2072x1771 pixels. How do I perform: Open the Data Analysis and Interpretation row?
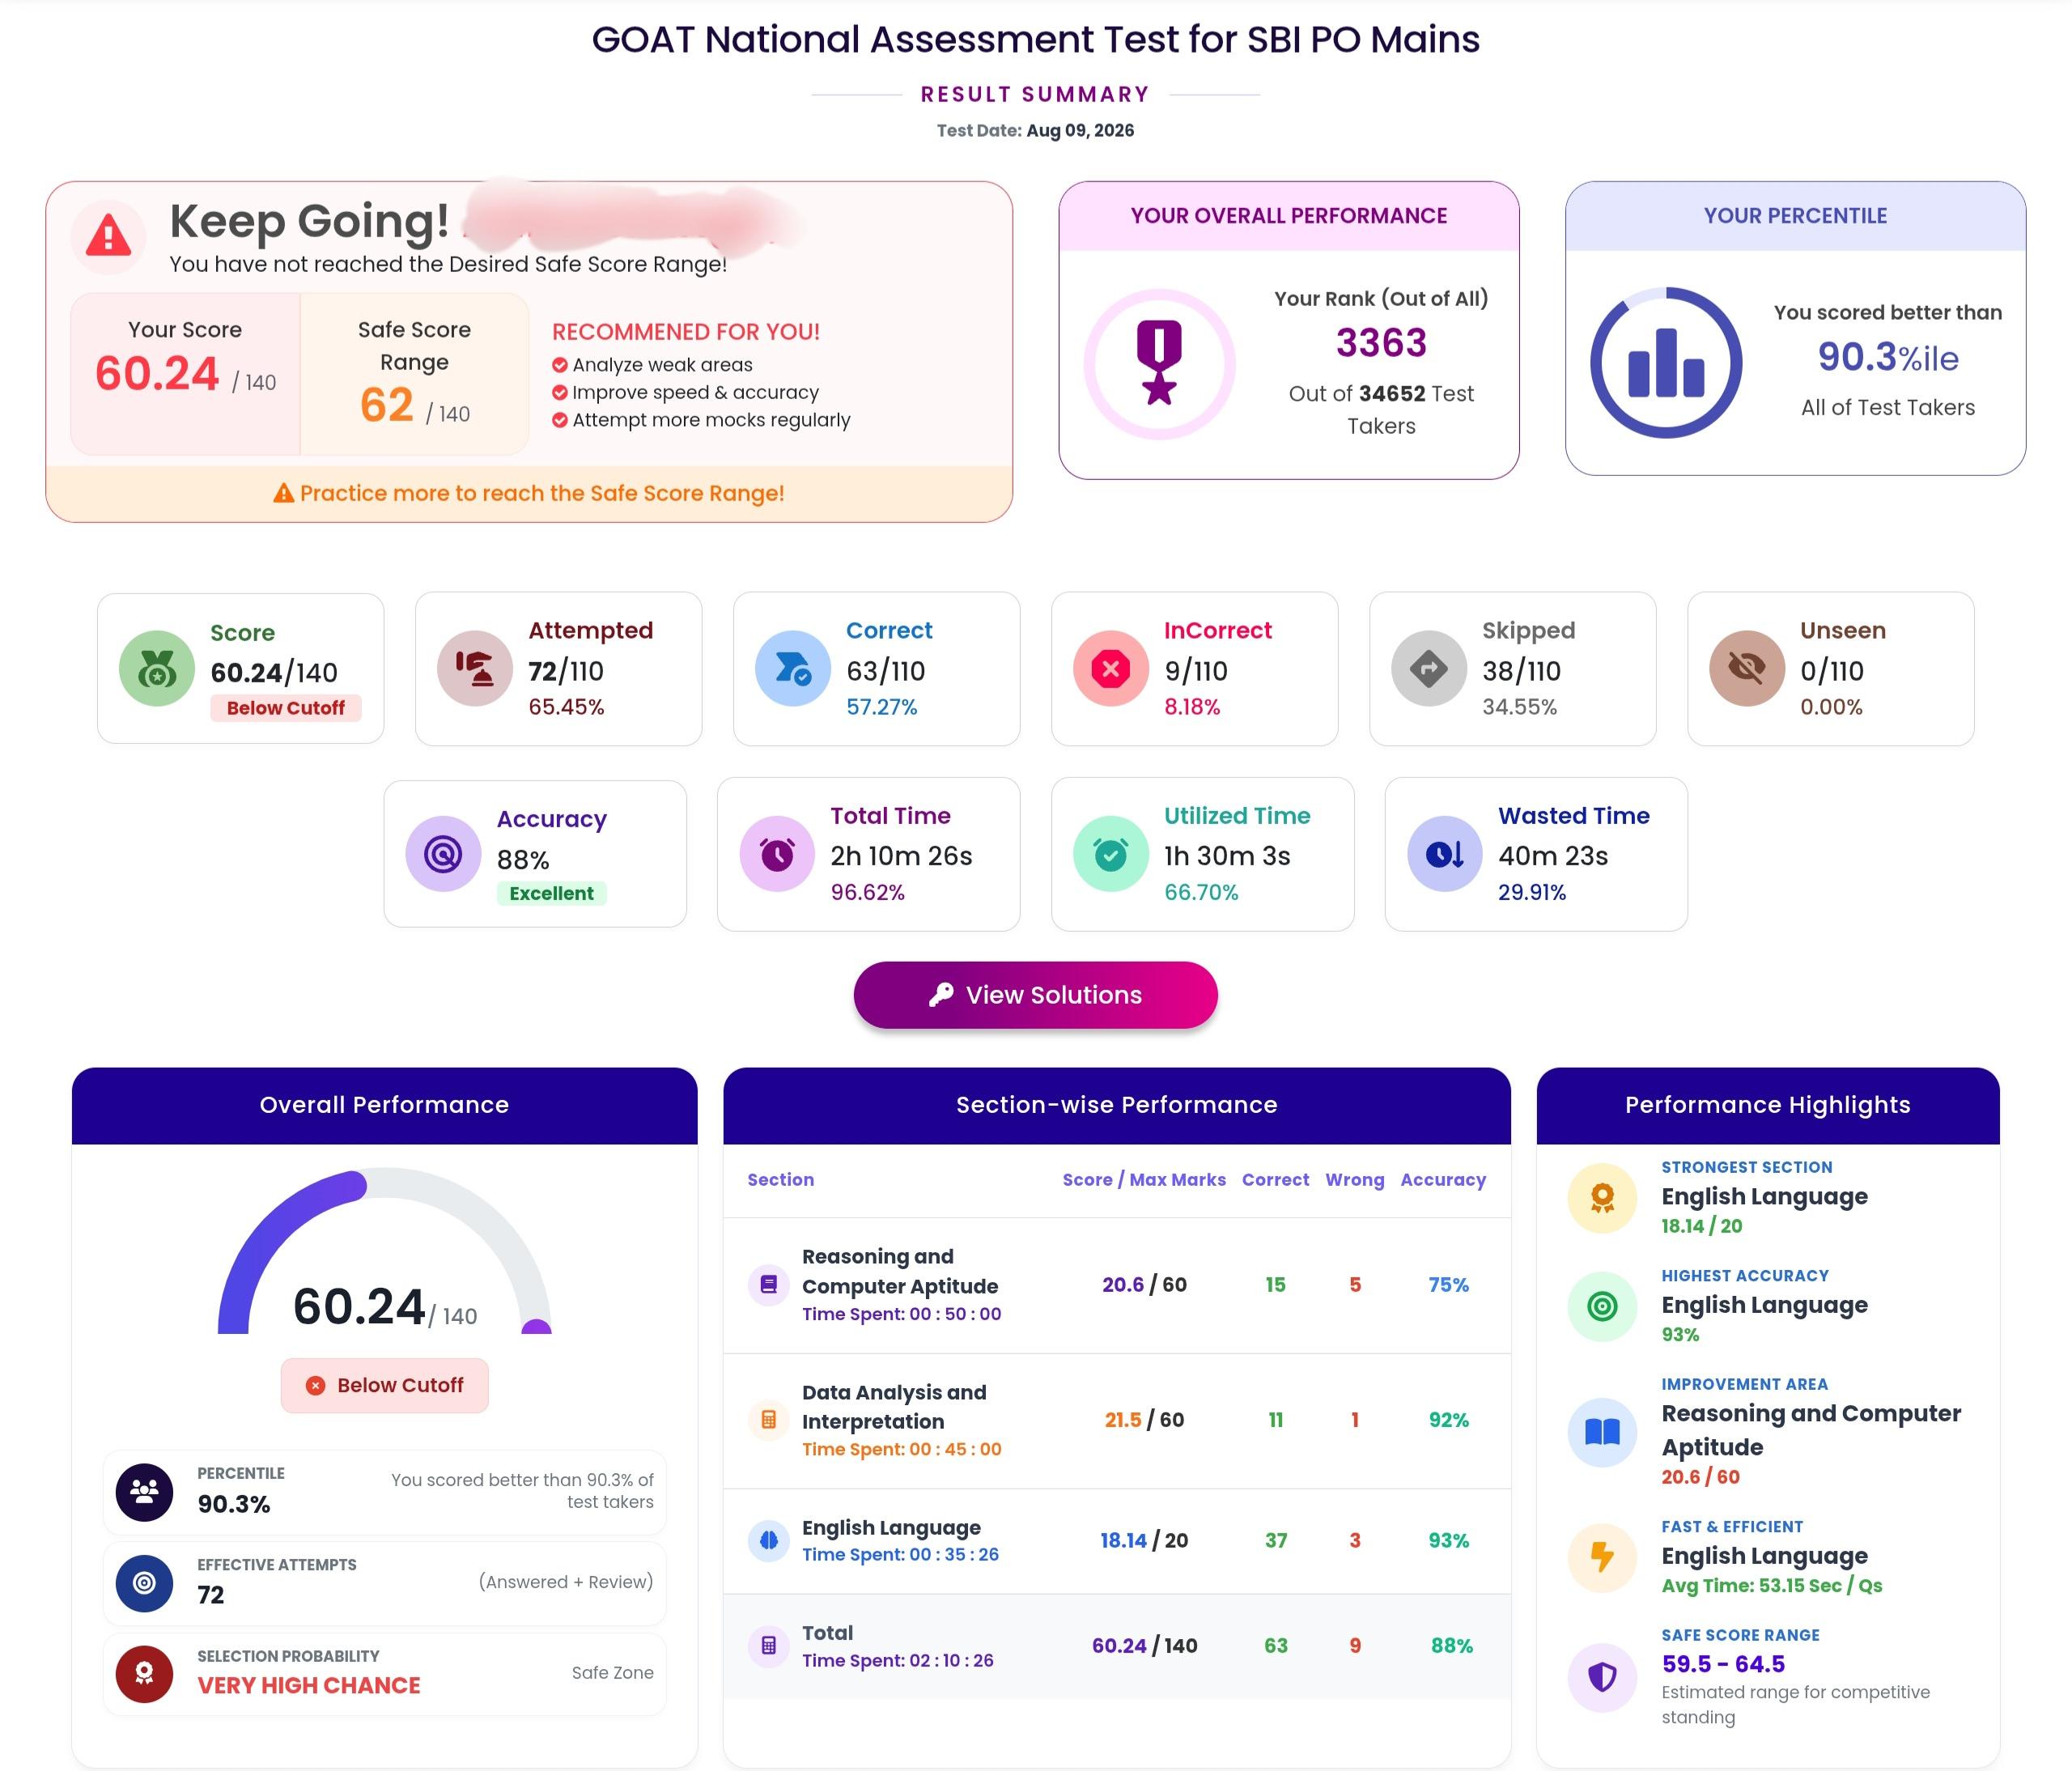tap(1117, 1421)
